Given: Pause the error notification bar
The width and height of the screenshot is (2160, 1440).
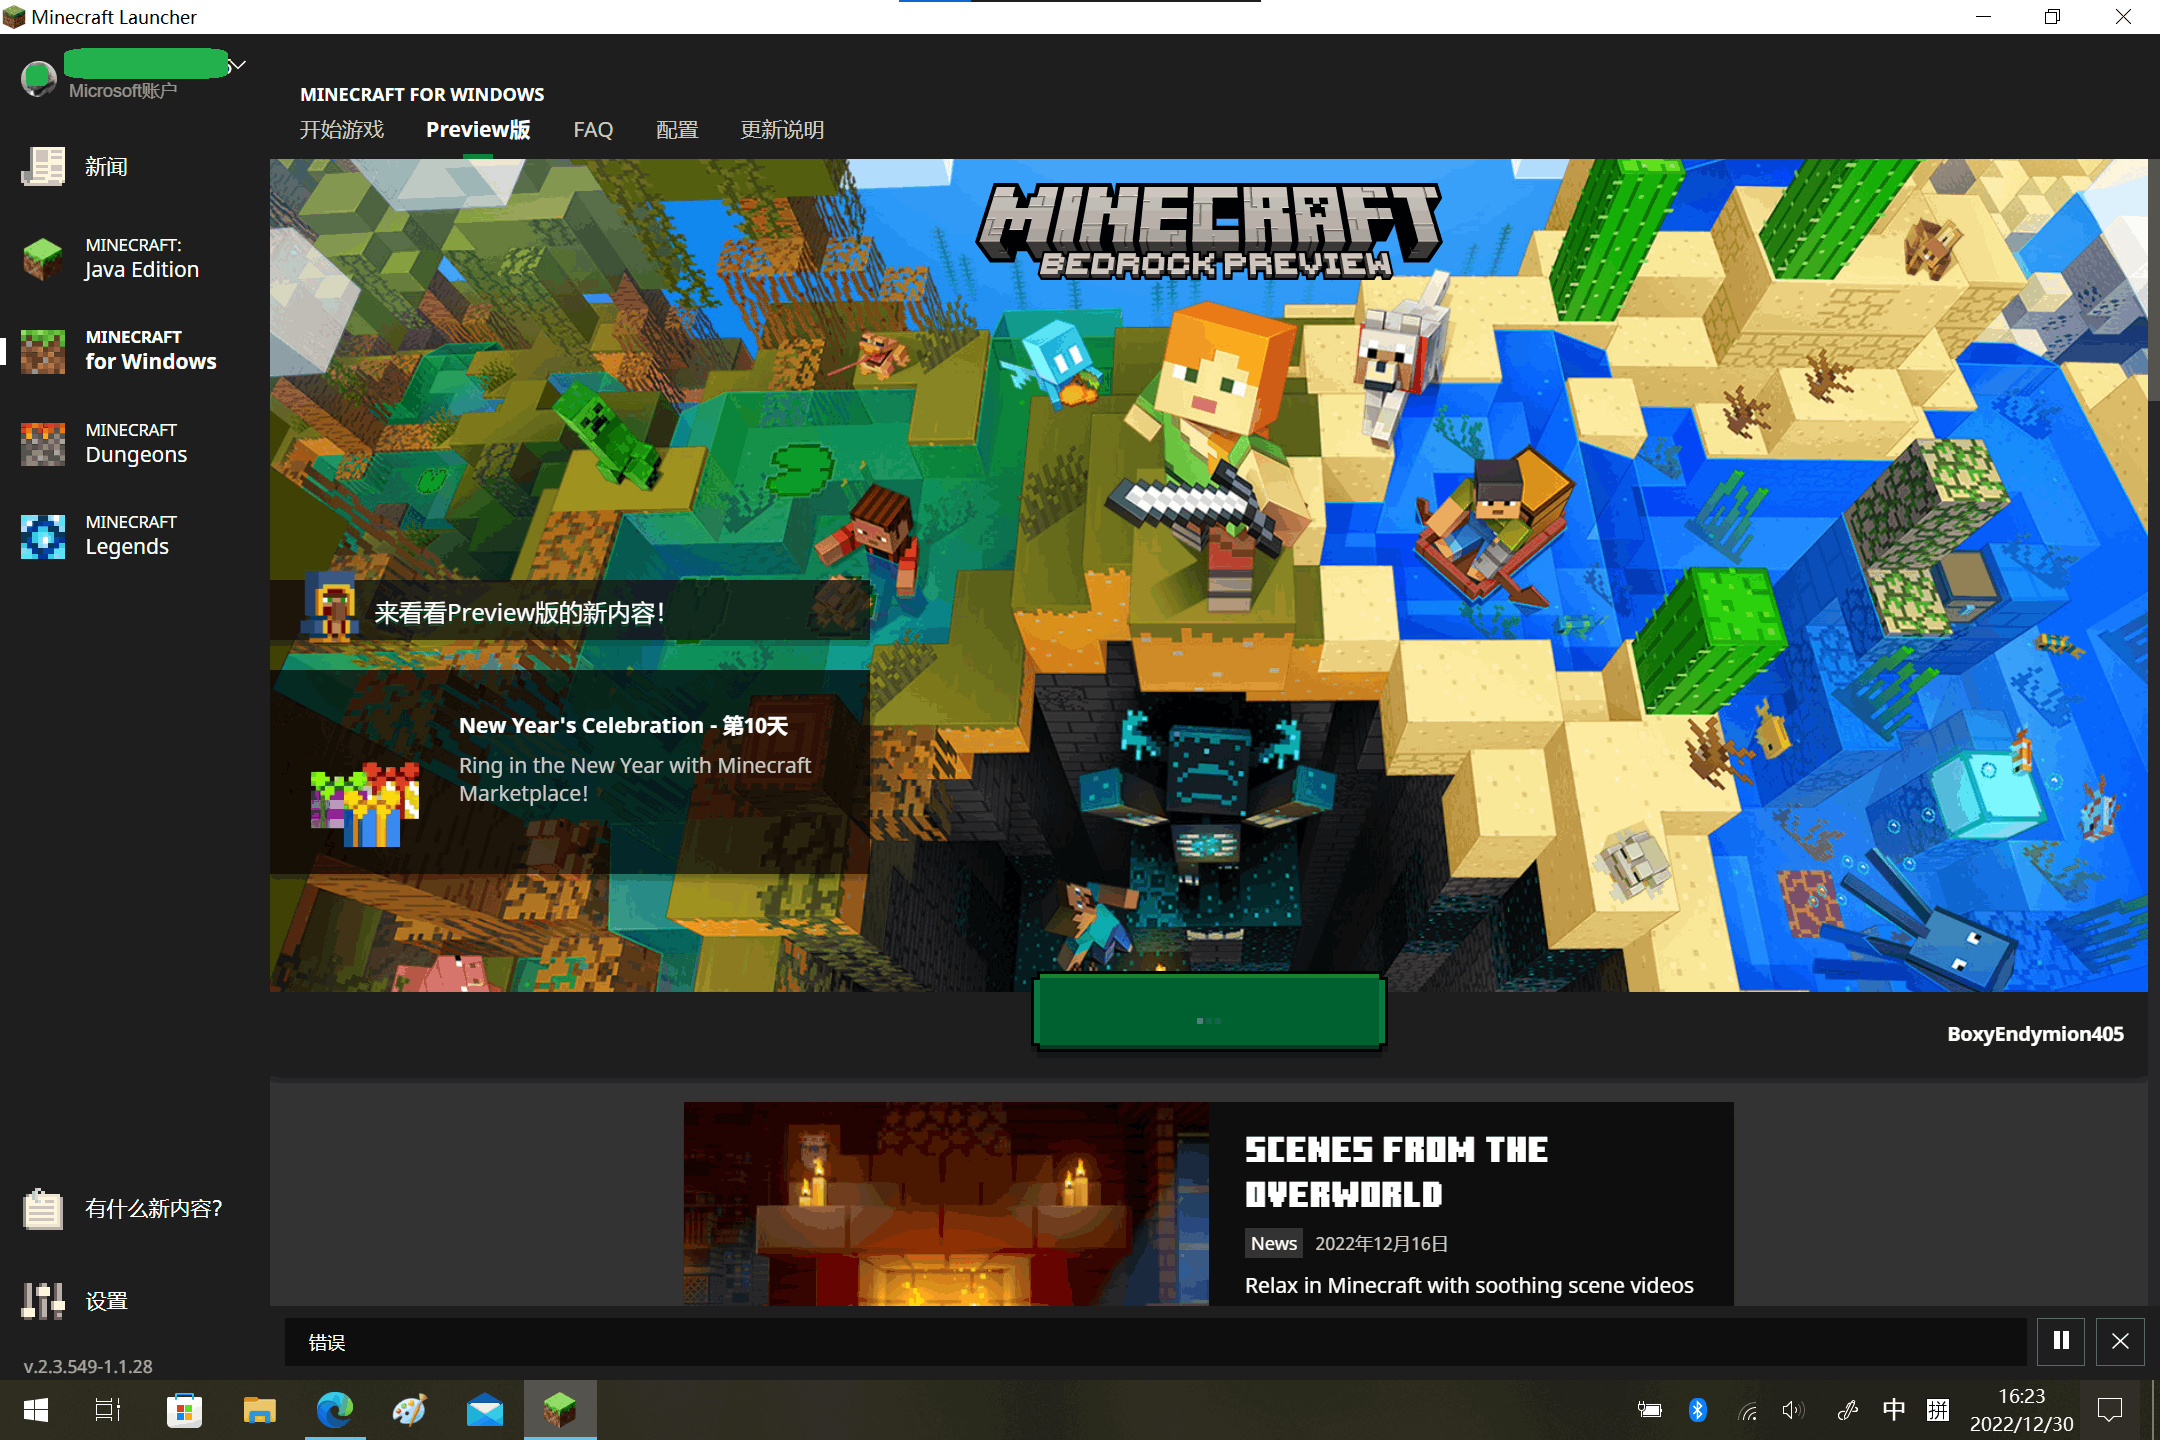Looking at the screenshot, I should pyautogui.click(x=2061, y=1341).
